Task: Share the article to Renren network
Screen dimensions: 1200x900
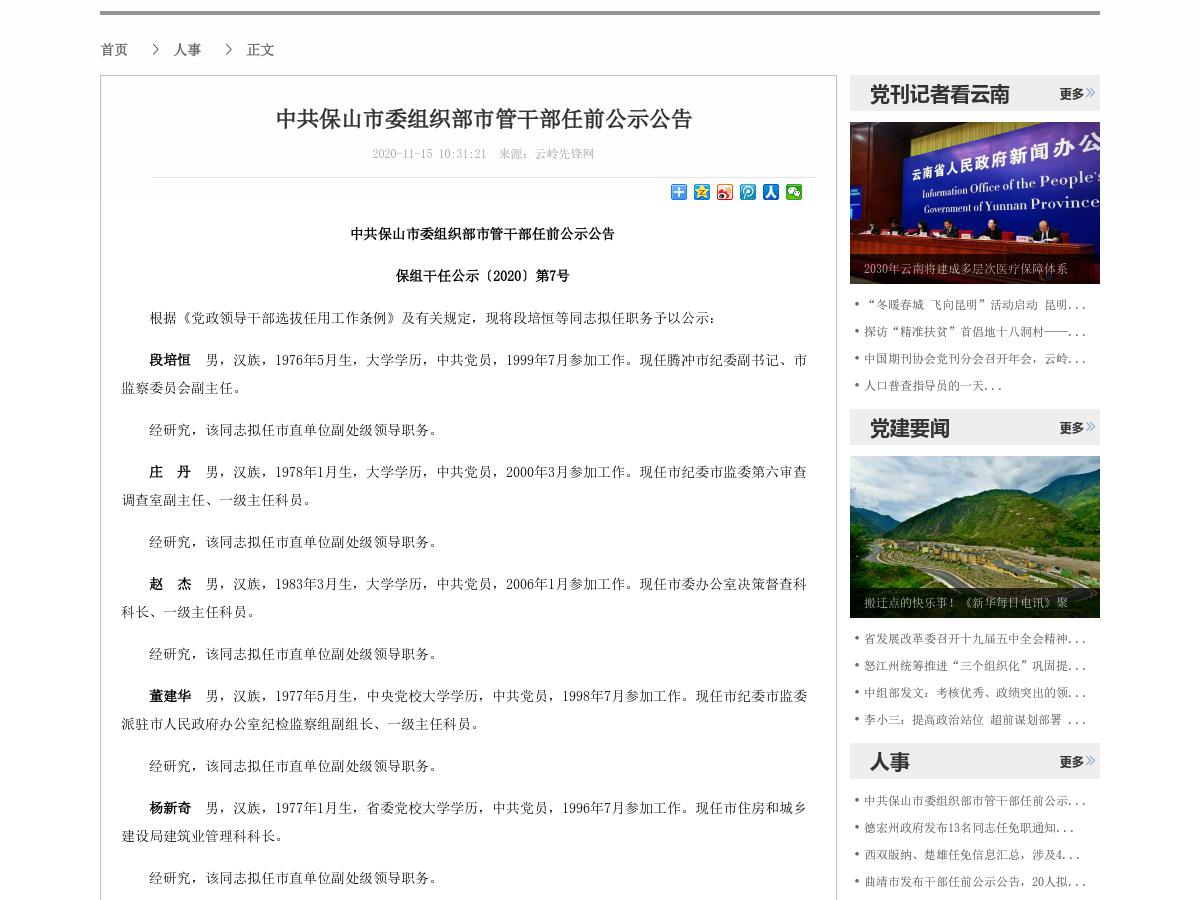Action: [x=770, y=192]
